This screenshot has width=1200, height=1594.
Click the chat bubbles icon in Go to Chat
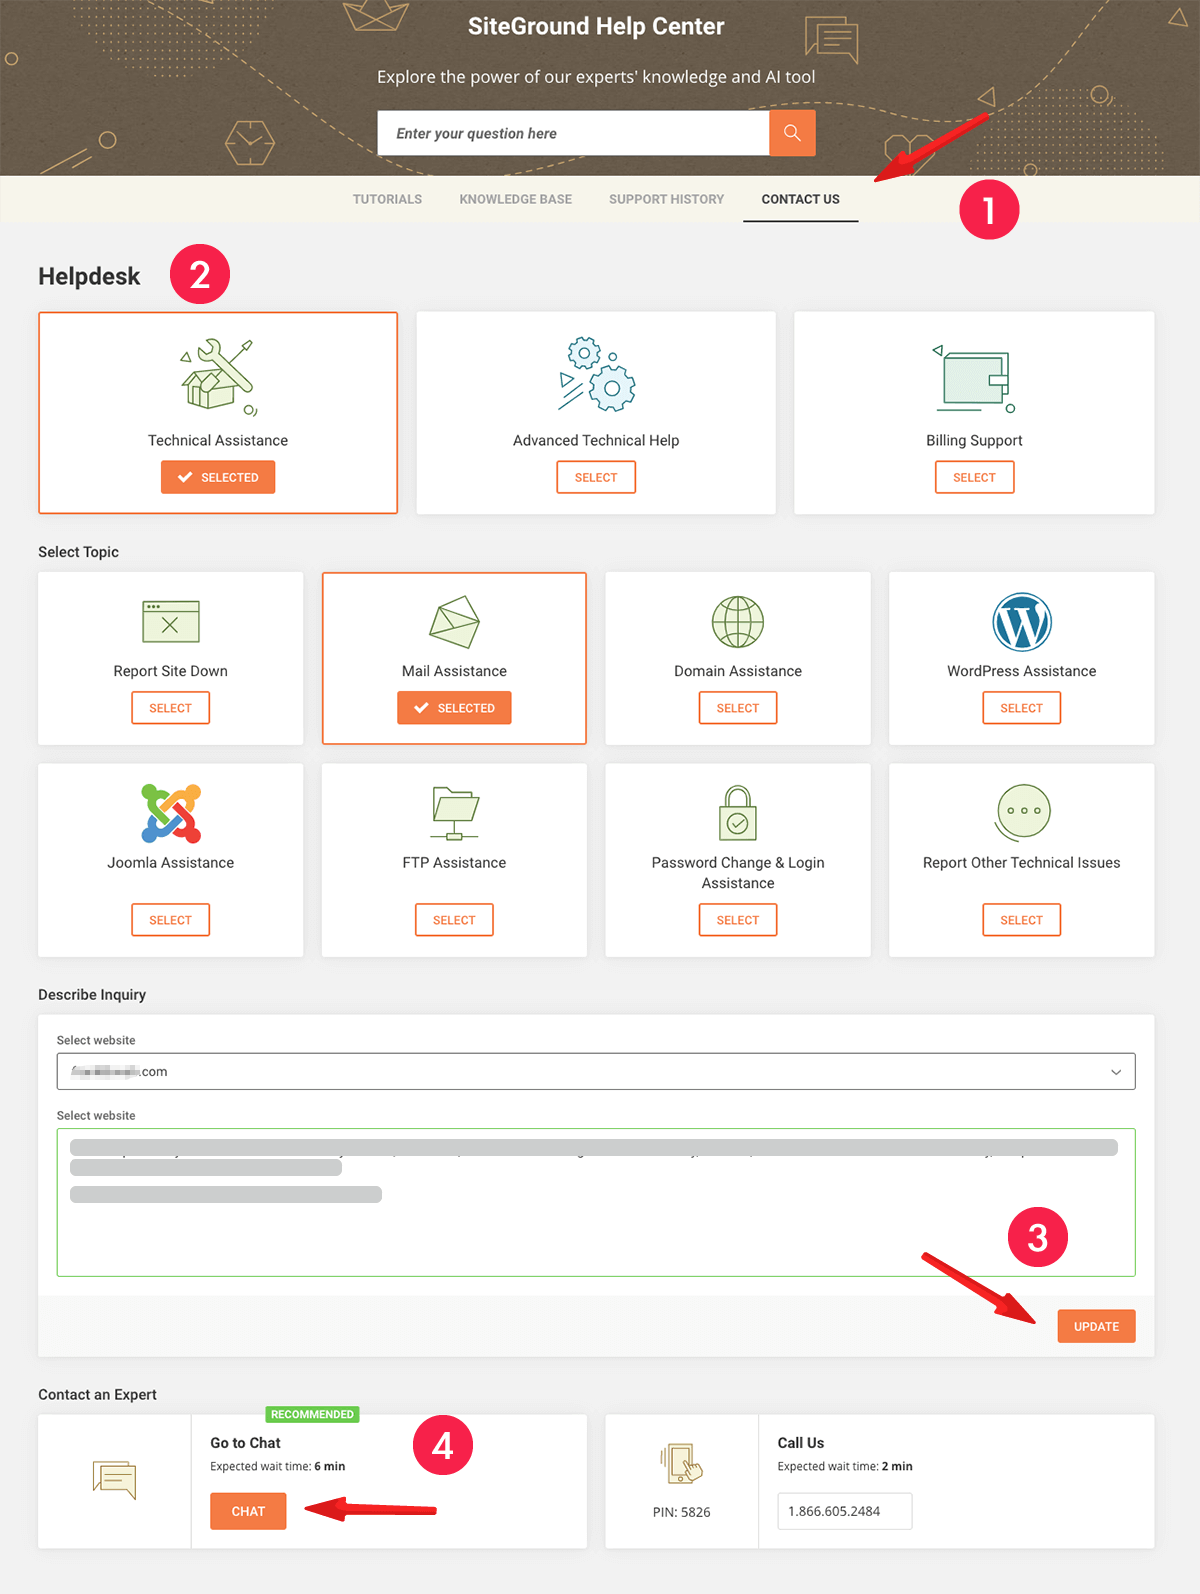pyautogui.click(x=114, y=1479)
